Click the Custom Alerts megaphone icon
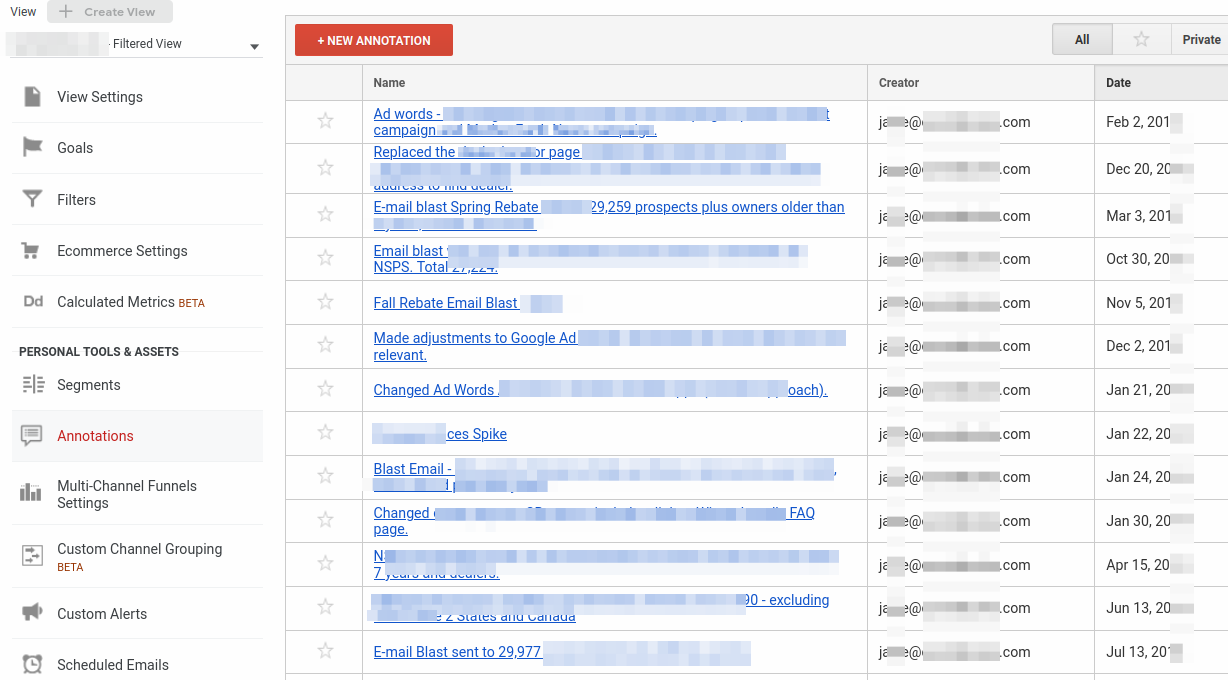 click(x=33, y=613)
